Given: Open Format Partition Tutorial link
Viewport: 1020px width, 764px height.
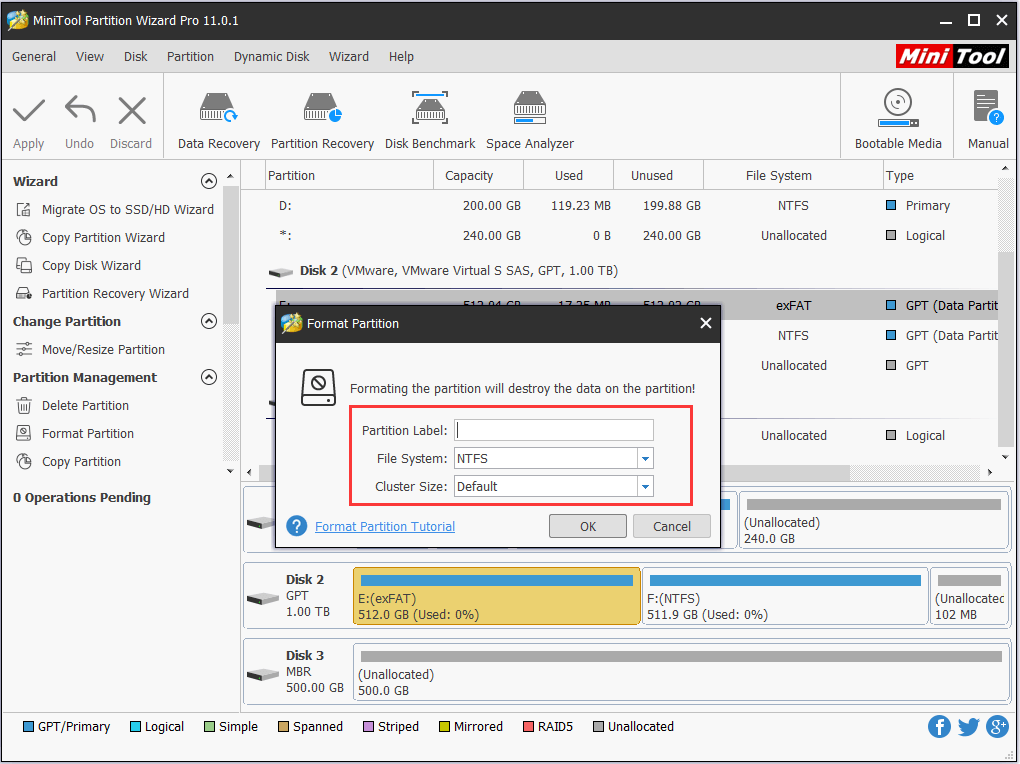Looking at the screenshot, I should [385, 526].
